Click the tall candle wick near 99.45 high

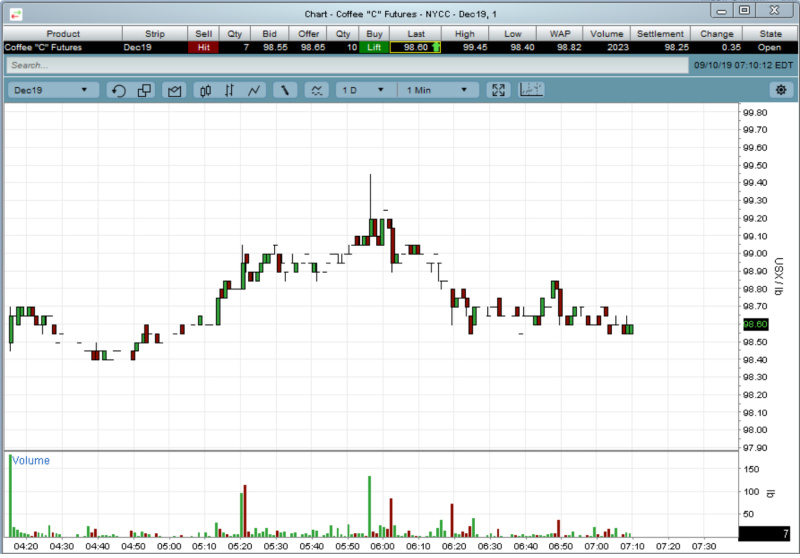point(370,196)
